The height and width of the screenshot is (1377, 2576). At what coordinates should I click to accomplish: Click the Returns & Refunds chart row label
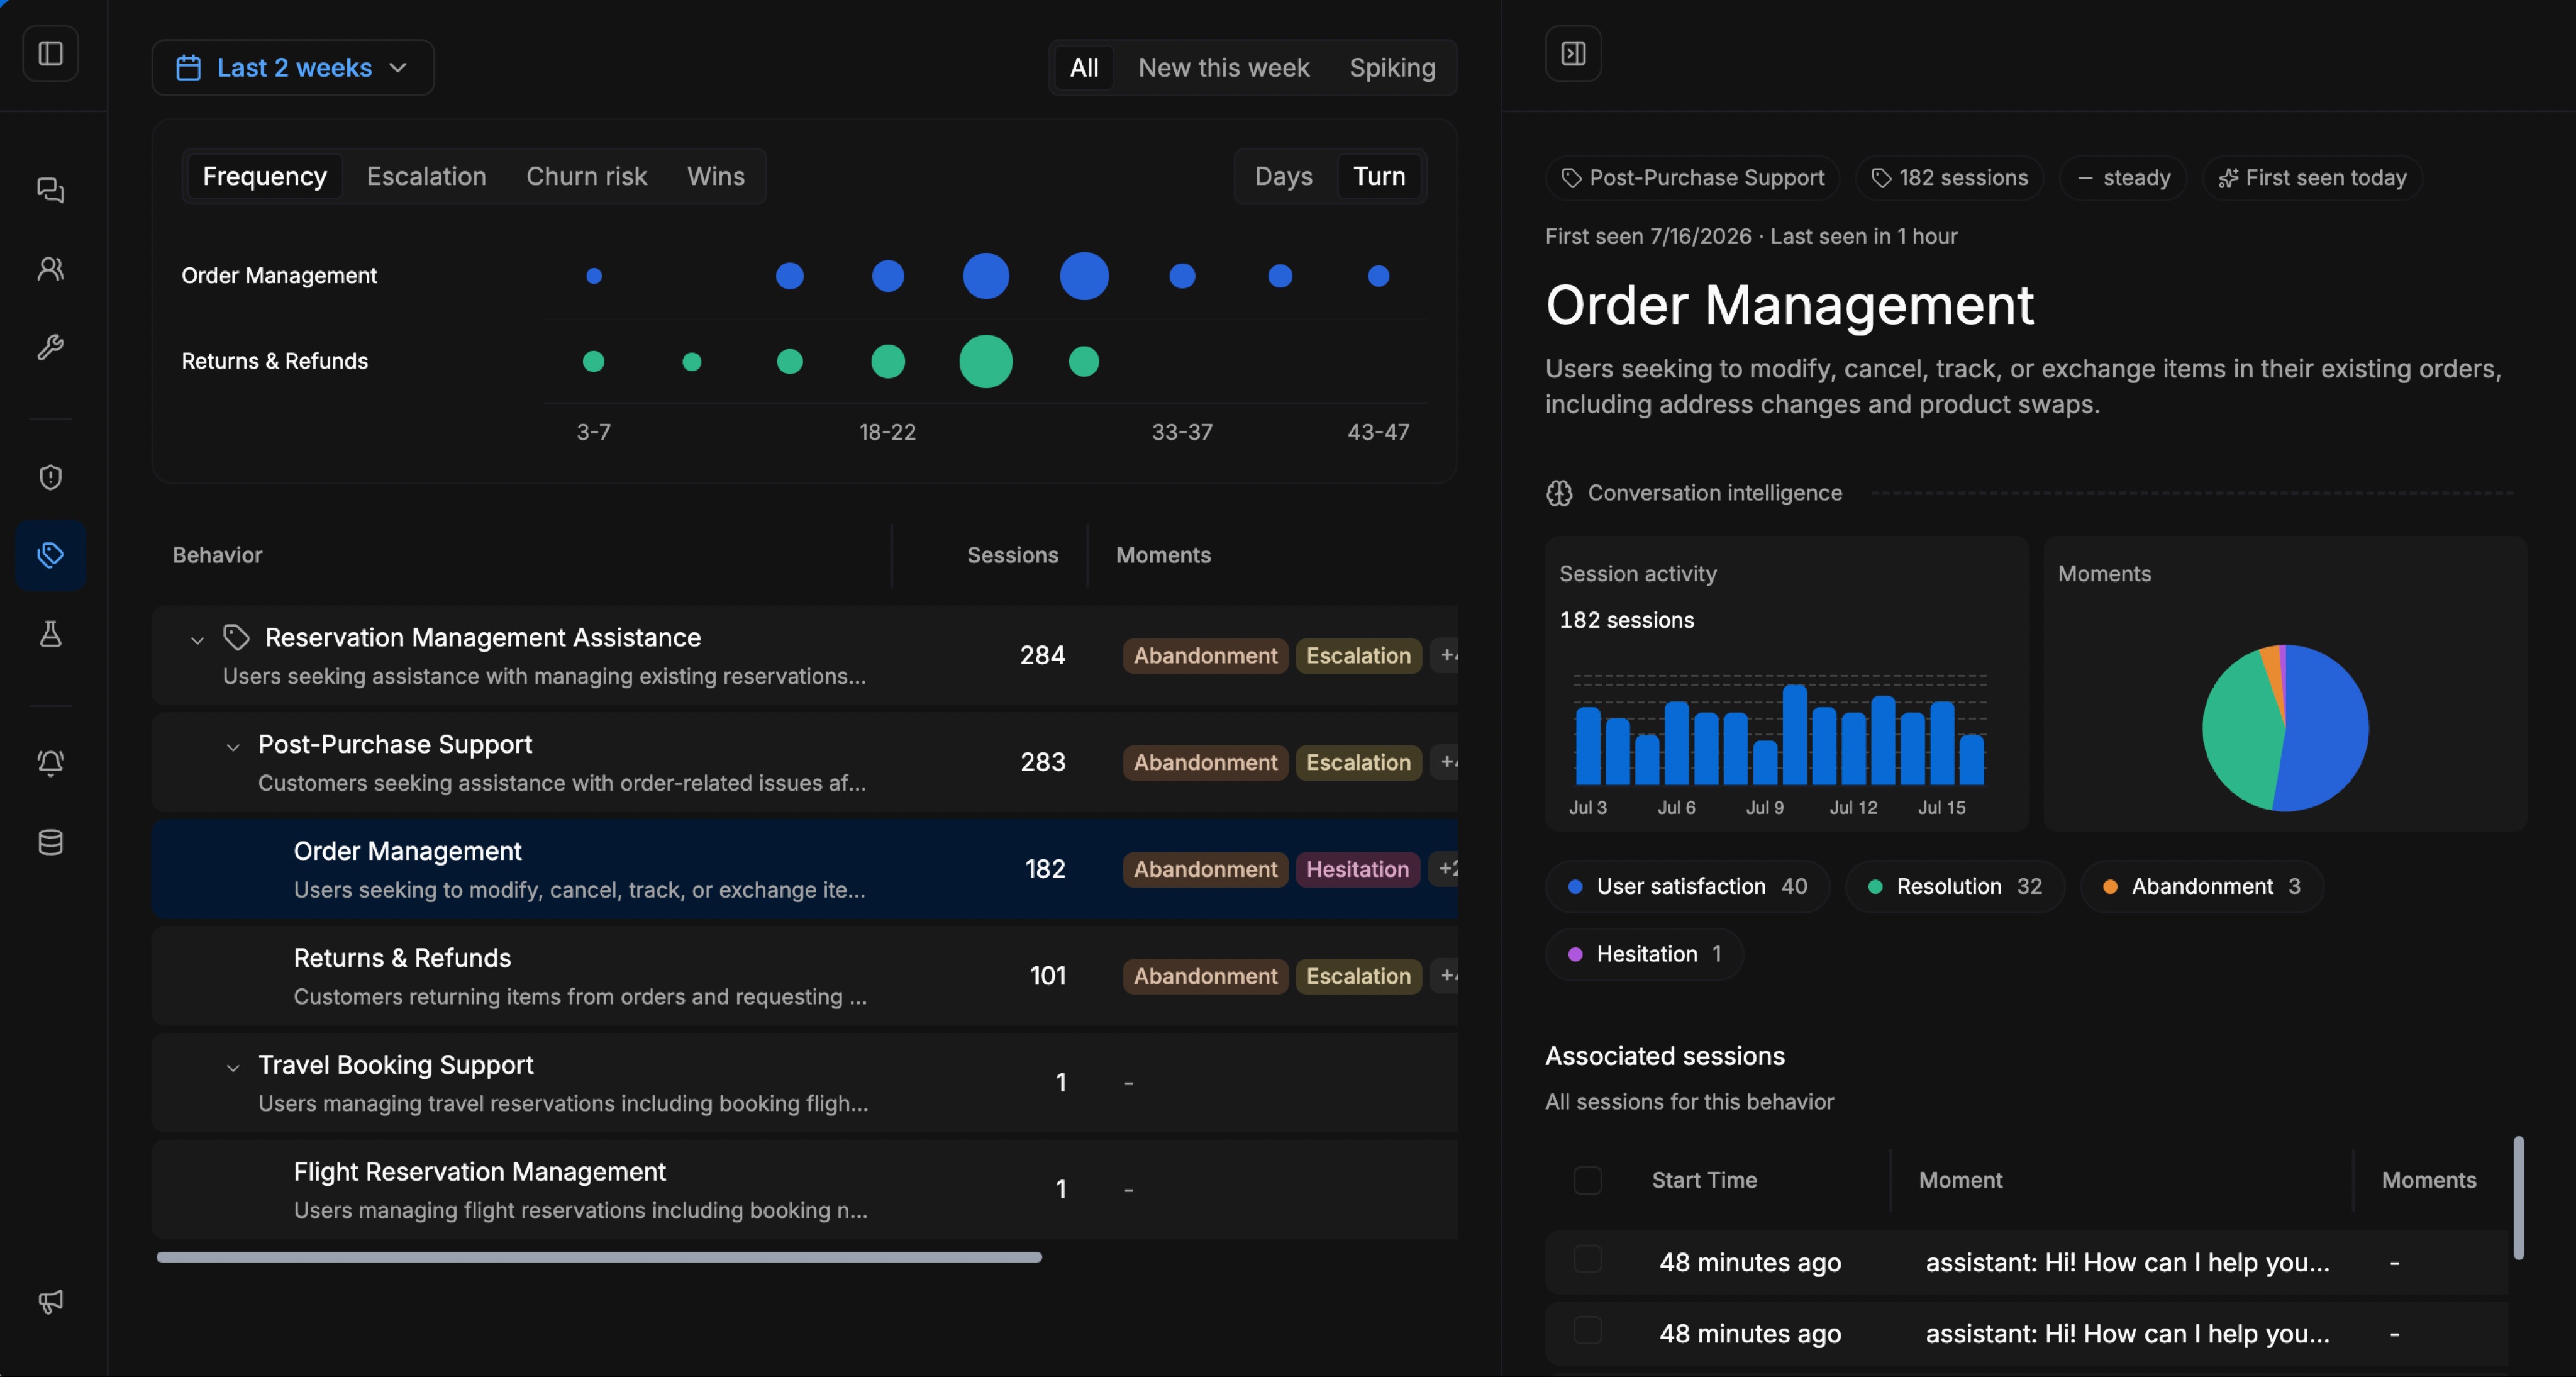pos(275,362)
